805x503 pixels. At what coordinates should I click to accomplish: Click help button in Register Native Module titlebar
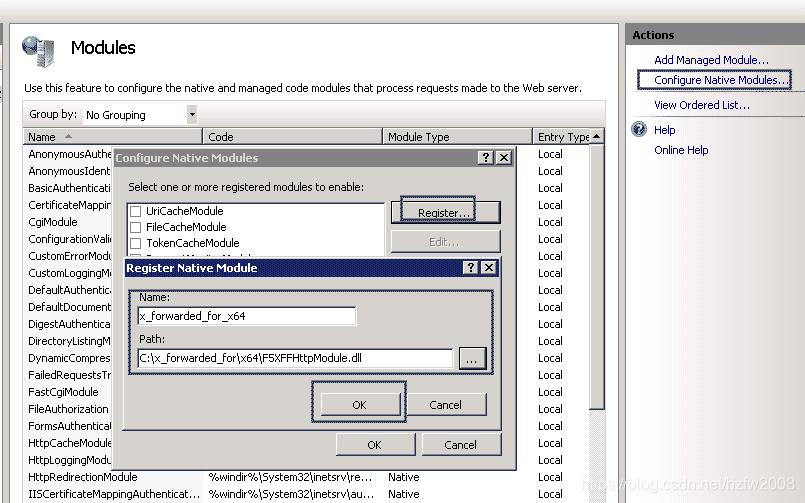(x=471, y=268)
